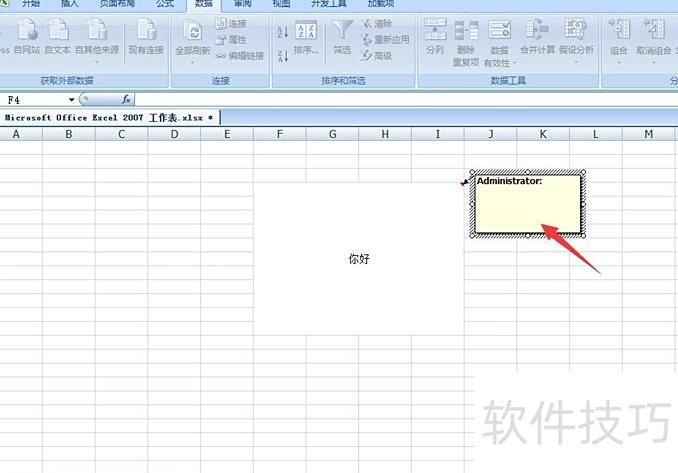Open the Name Box dropdown arrow
The height and width of the screenshot is (473, 678).
[x=71, y=100]
